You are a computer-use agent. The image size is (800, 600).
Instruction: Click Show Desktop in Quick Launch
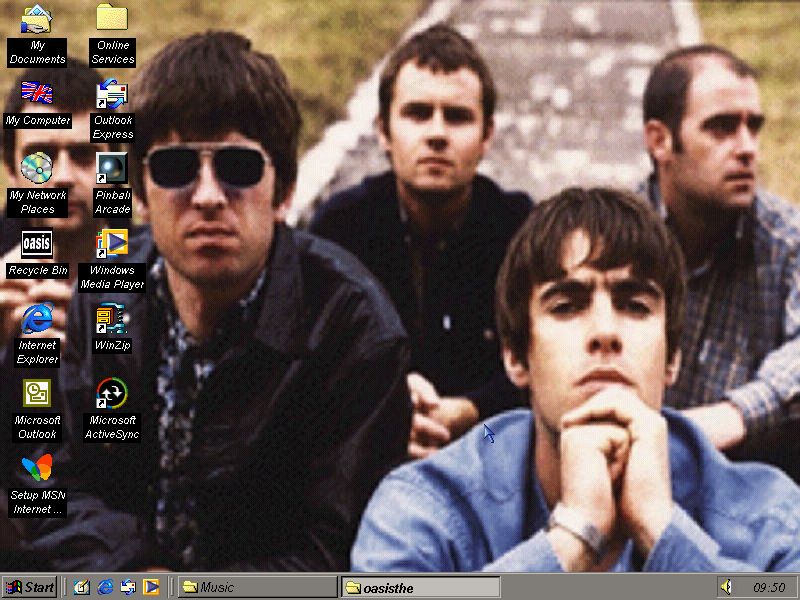[82, 587]
